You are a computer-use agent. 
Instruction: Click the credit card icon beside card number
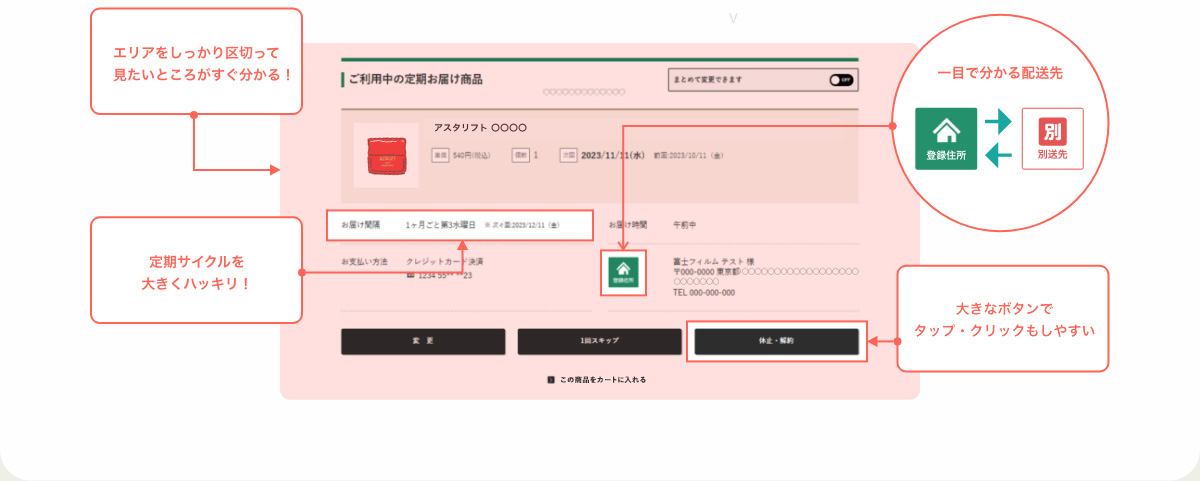411,276
